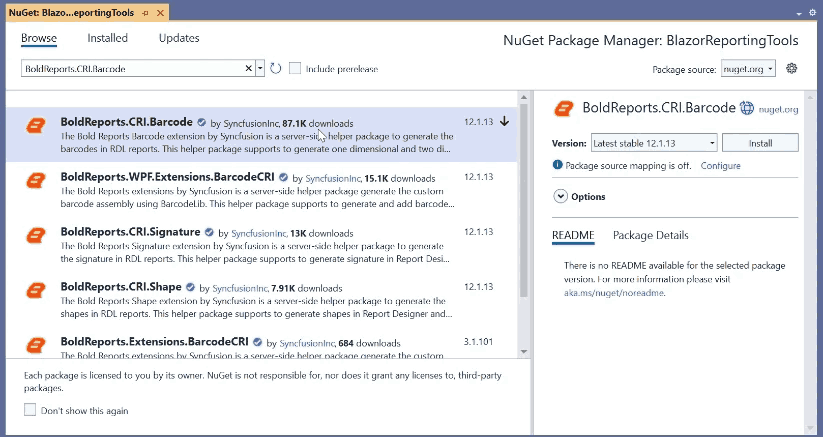The height and width of the screenshot is (437, 823).
Task: Click the info icon by package source mapping
Action: pos(557,165)
